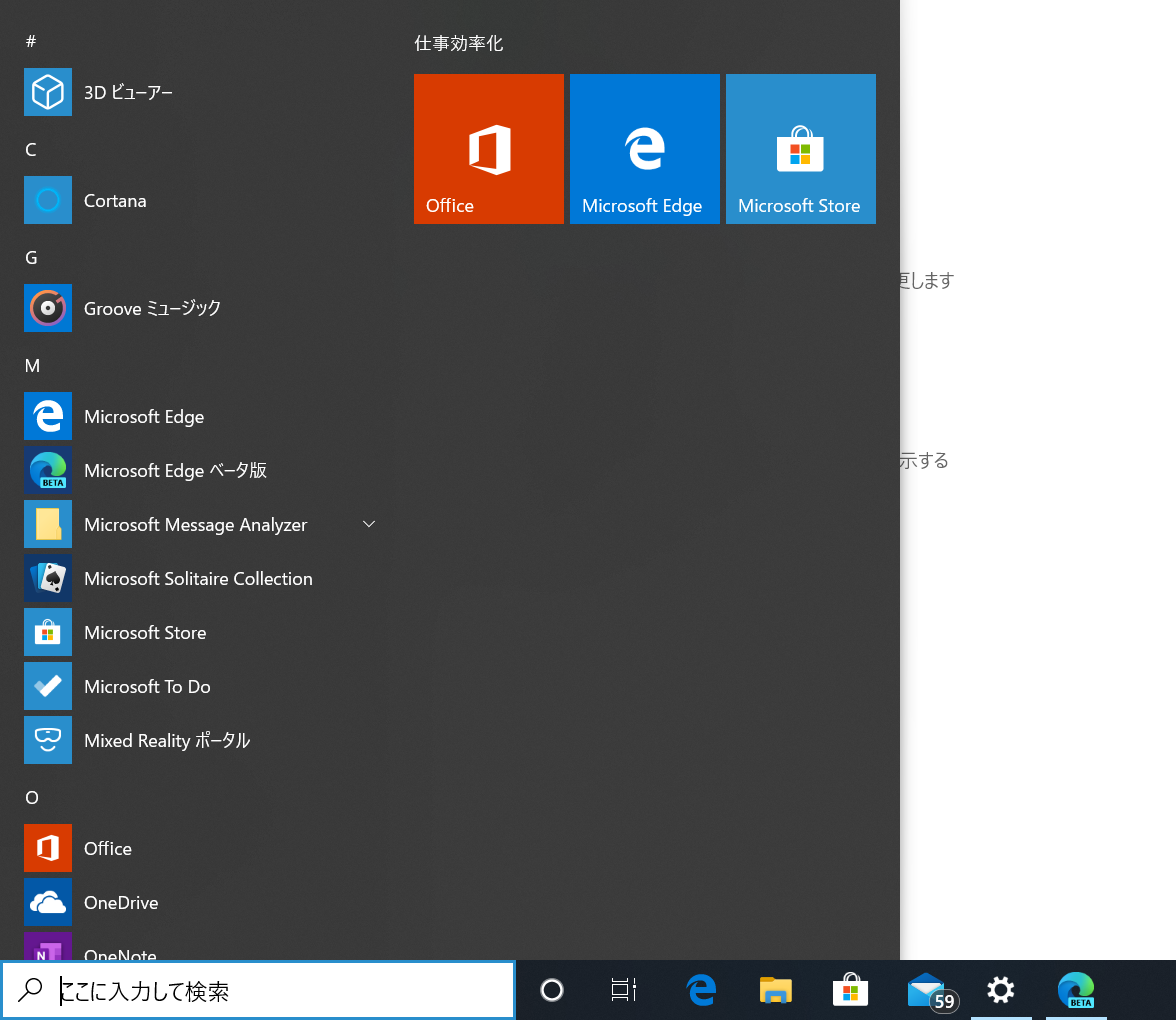Jump via the # letter header
1176x1020 pixels.
click(x=31, y=41)
